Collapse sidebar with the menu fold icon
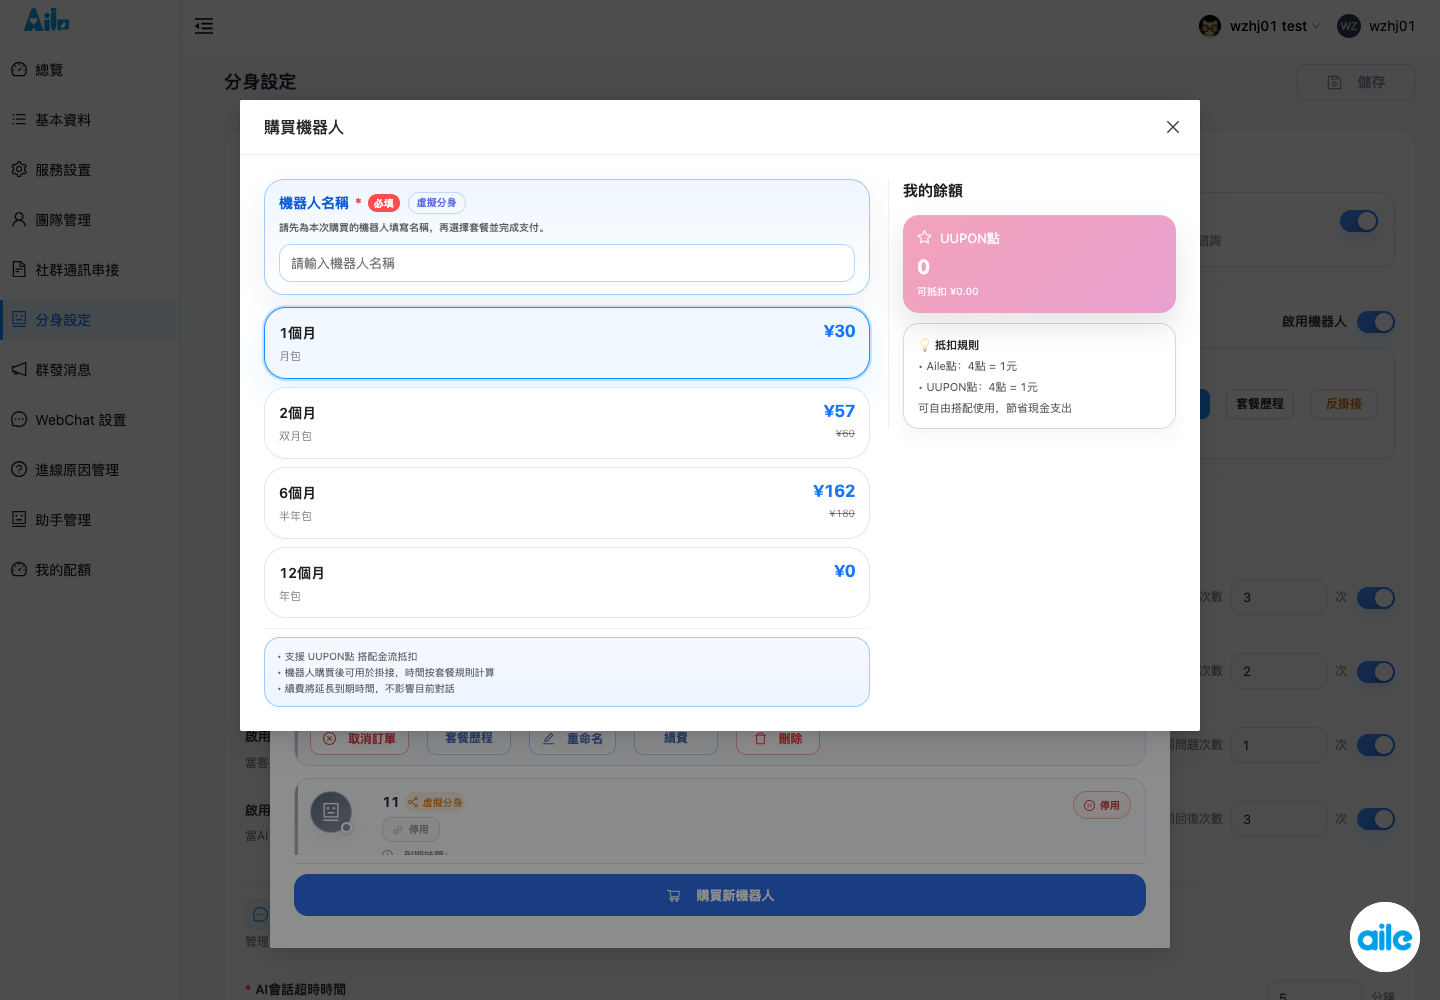This screenshot has width=1440, height=1000. click(204, 26)
